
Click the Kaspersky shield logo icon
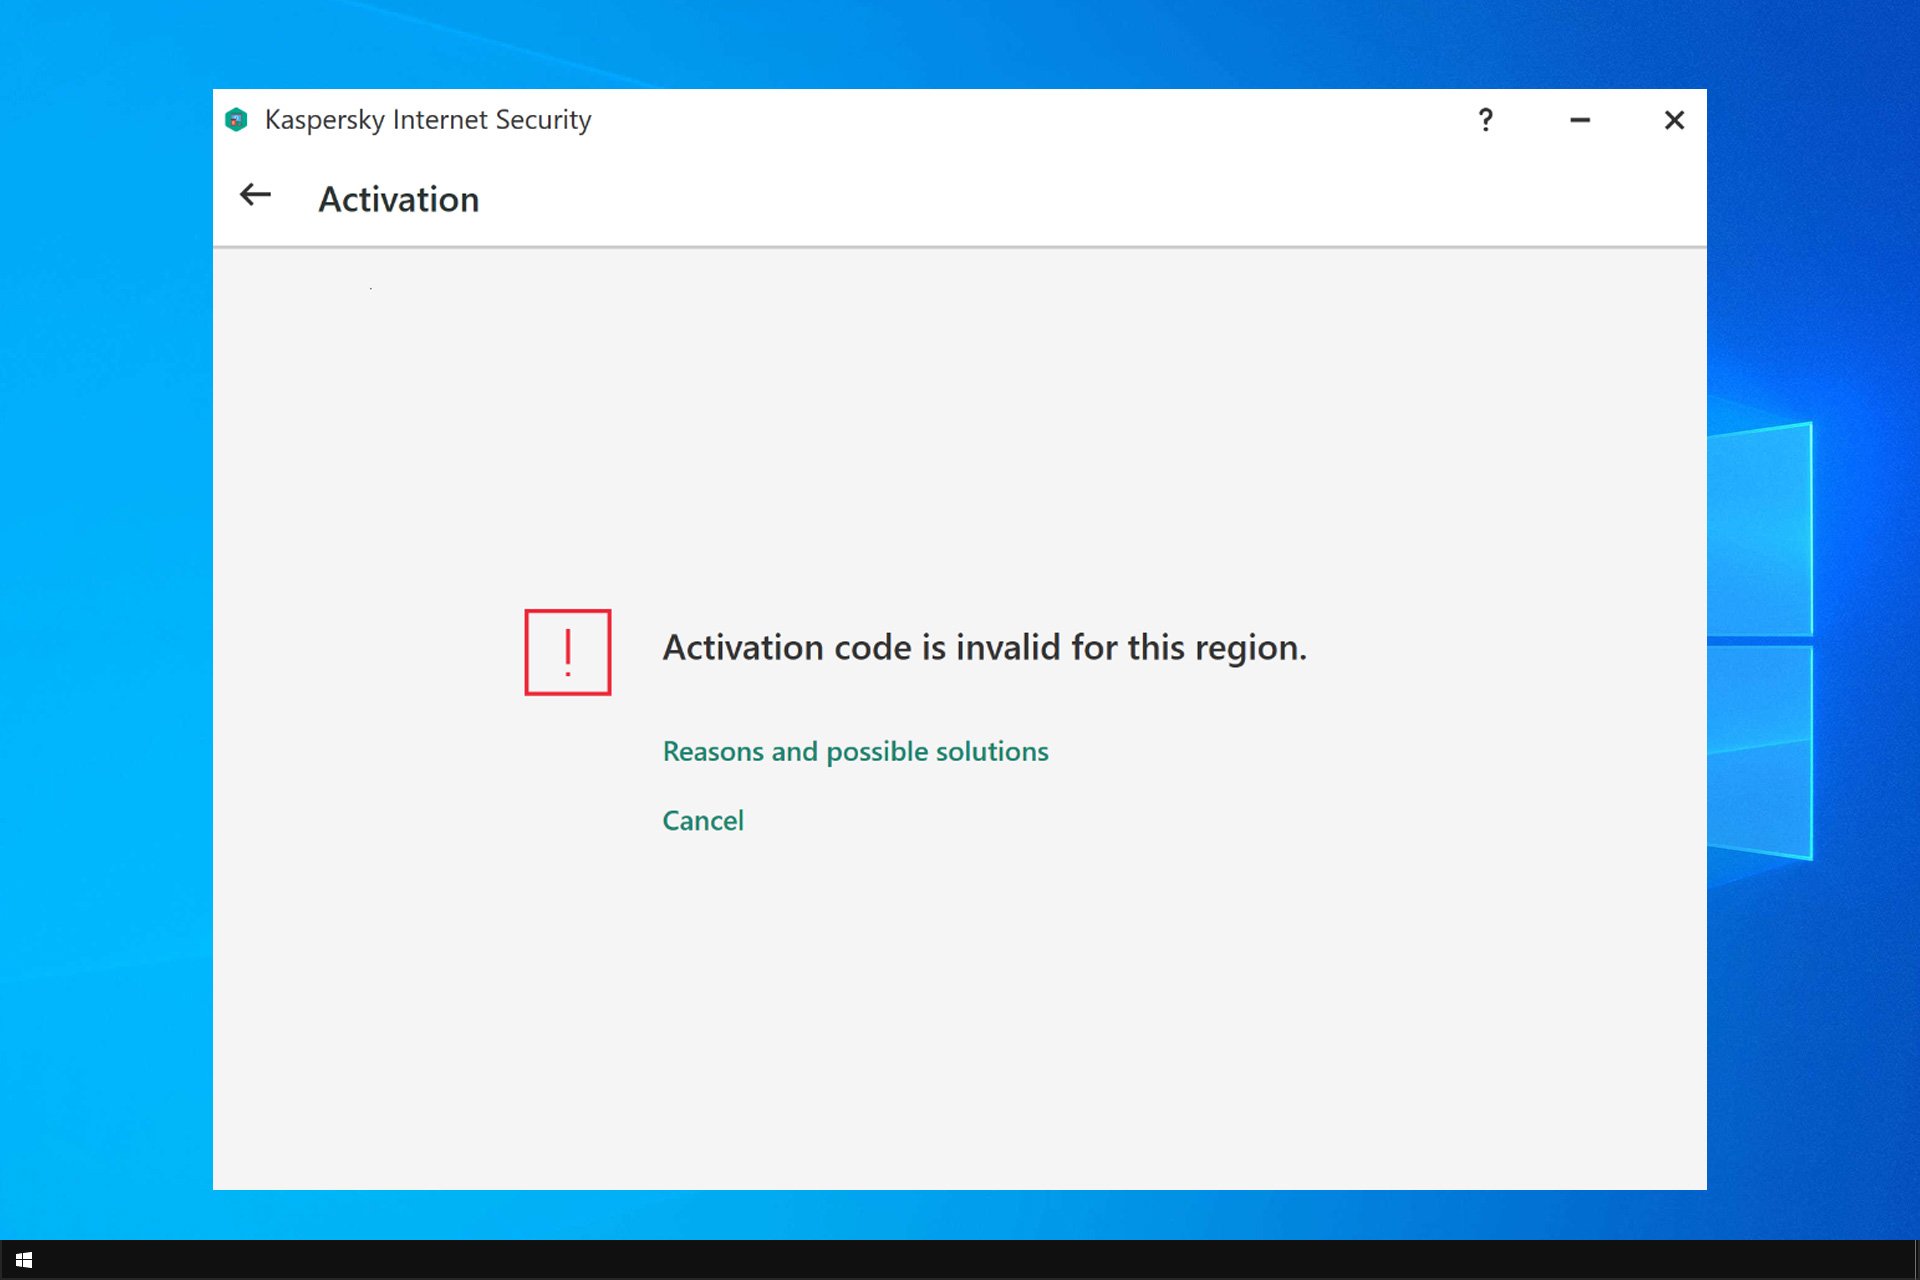[236, 120]
